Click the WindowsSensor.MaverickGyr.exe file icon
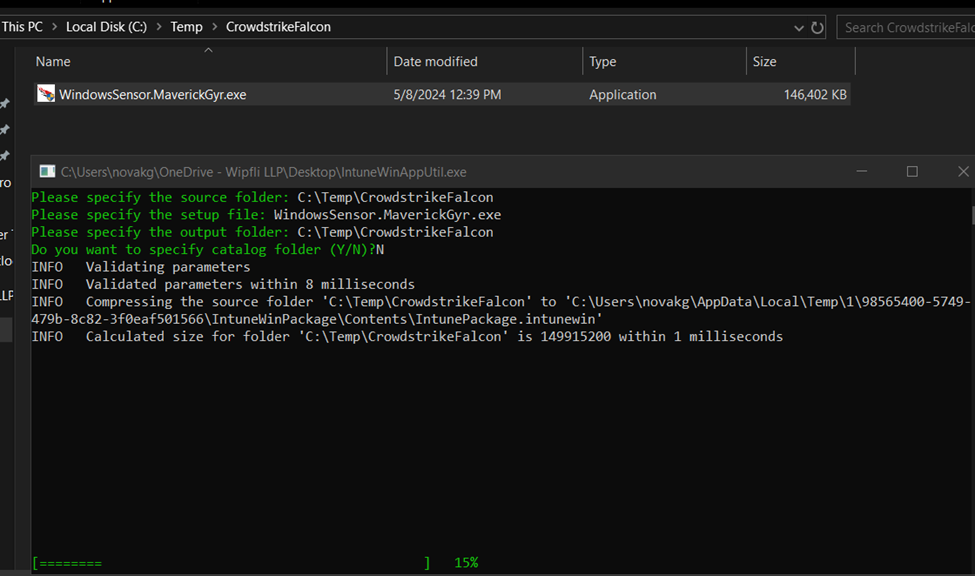Screen dimensions: 975x576 click(x=46, y=94)
